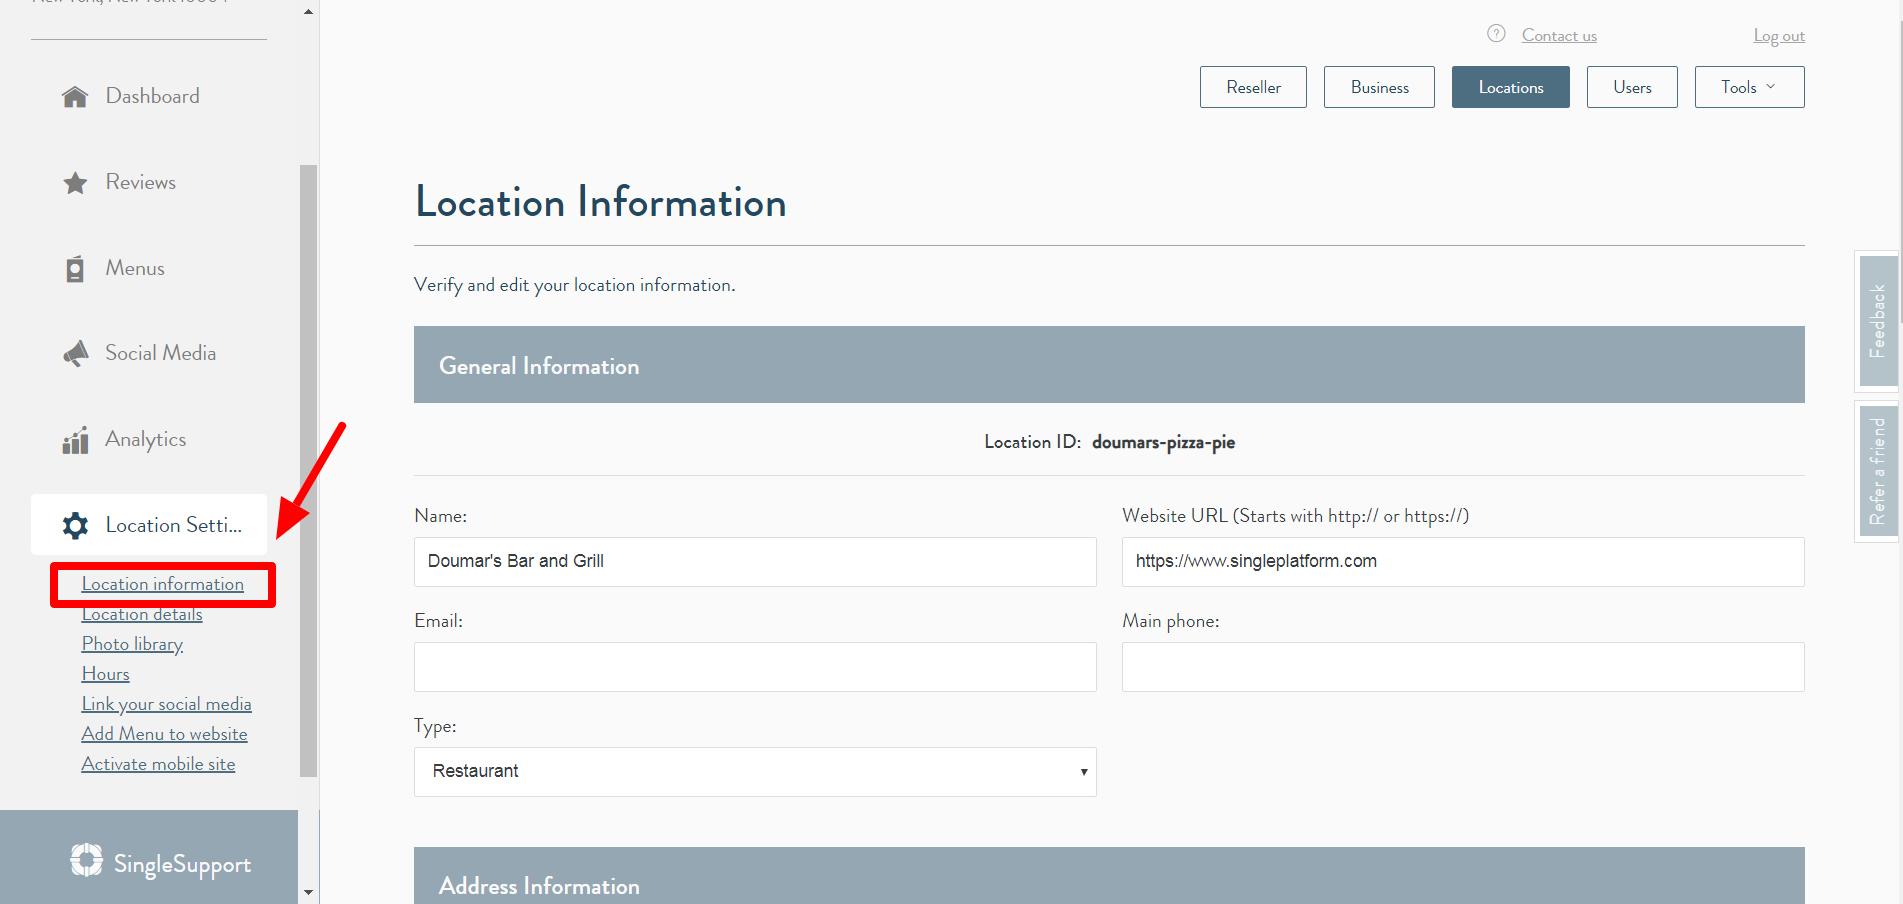
Task: Open the Feedback side tab
Action: click(1877, 321)
